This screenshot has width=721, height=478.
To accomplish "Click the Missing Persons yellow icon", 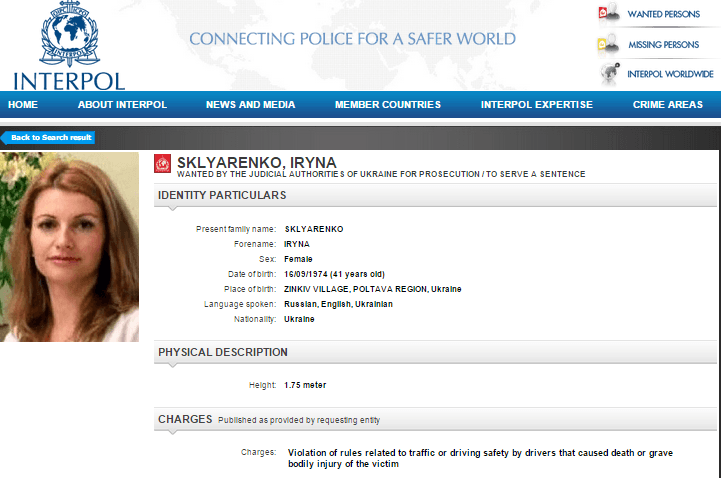I will point(608,45).
